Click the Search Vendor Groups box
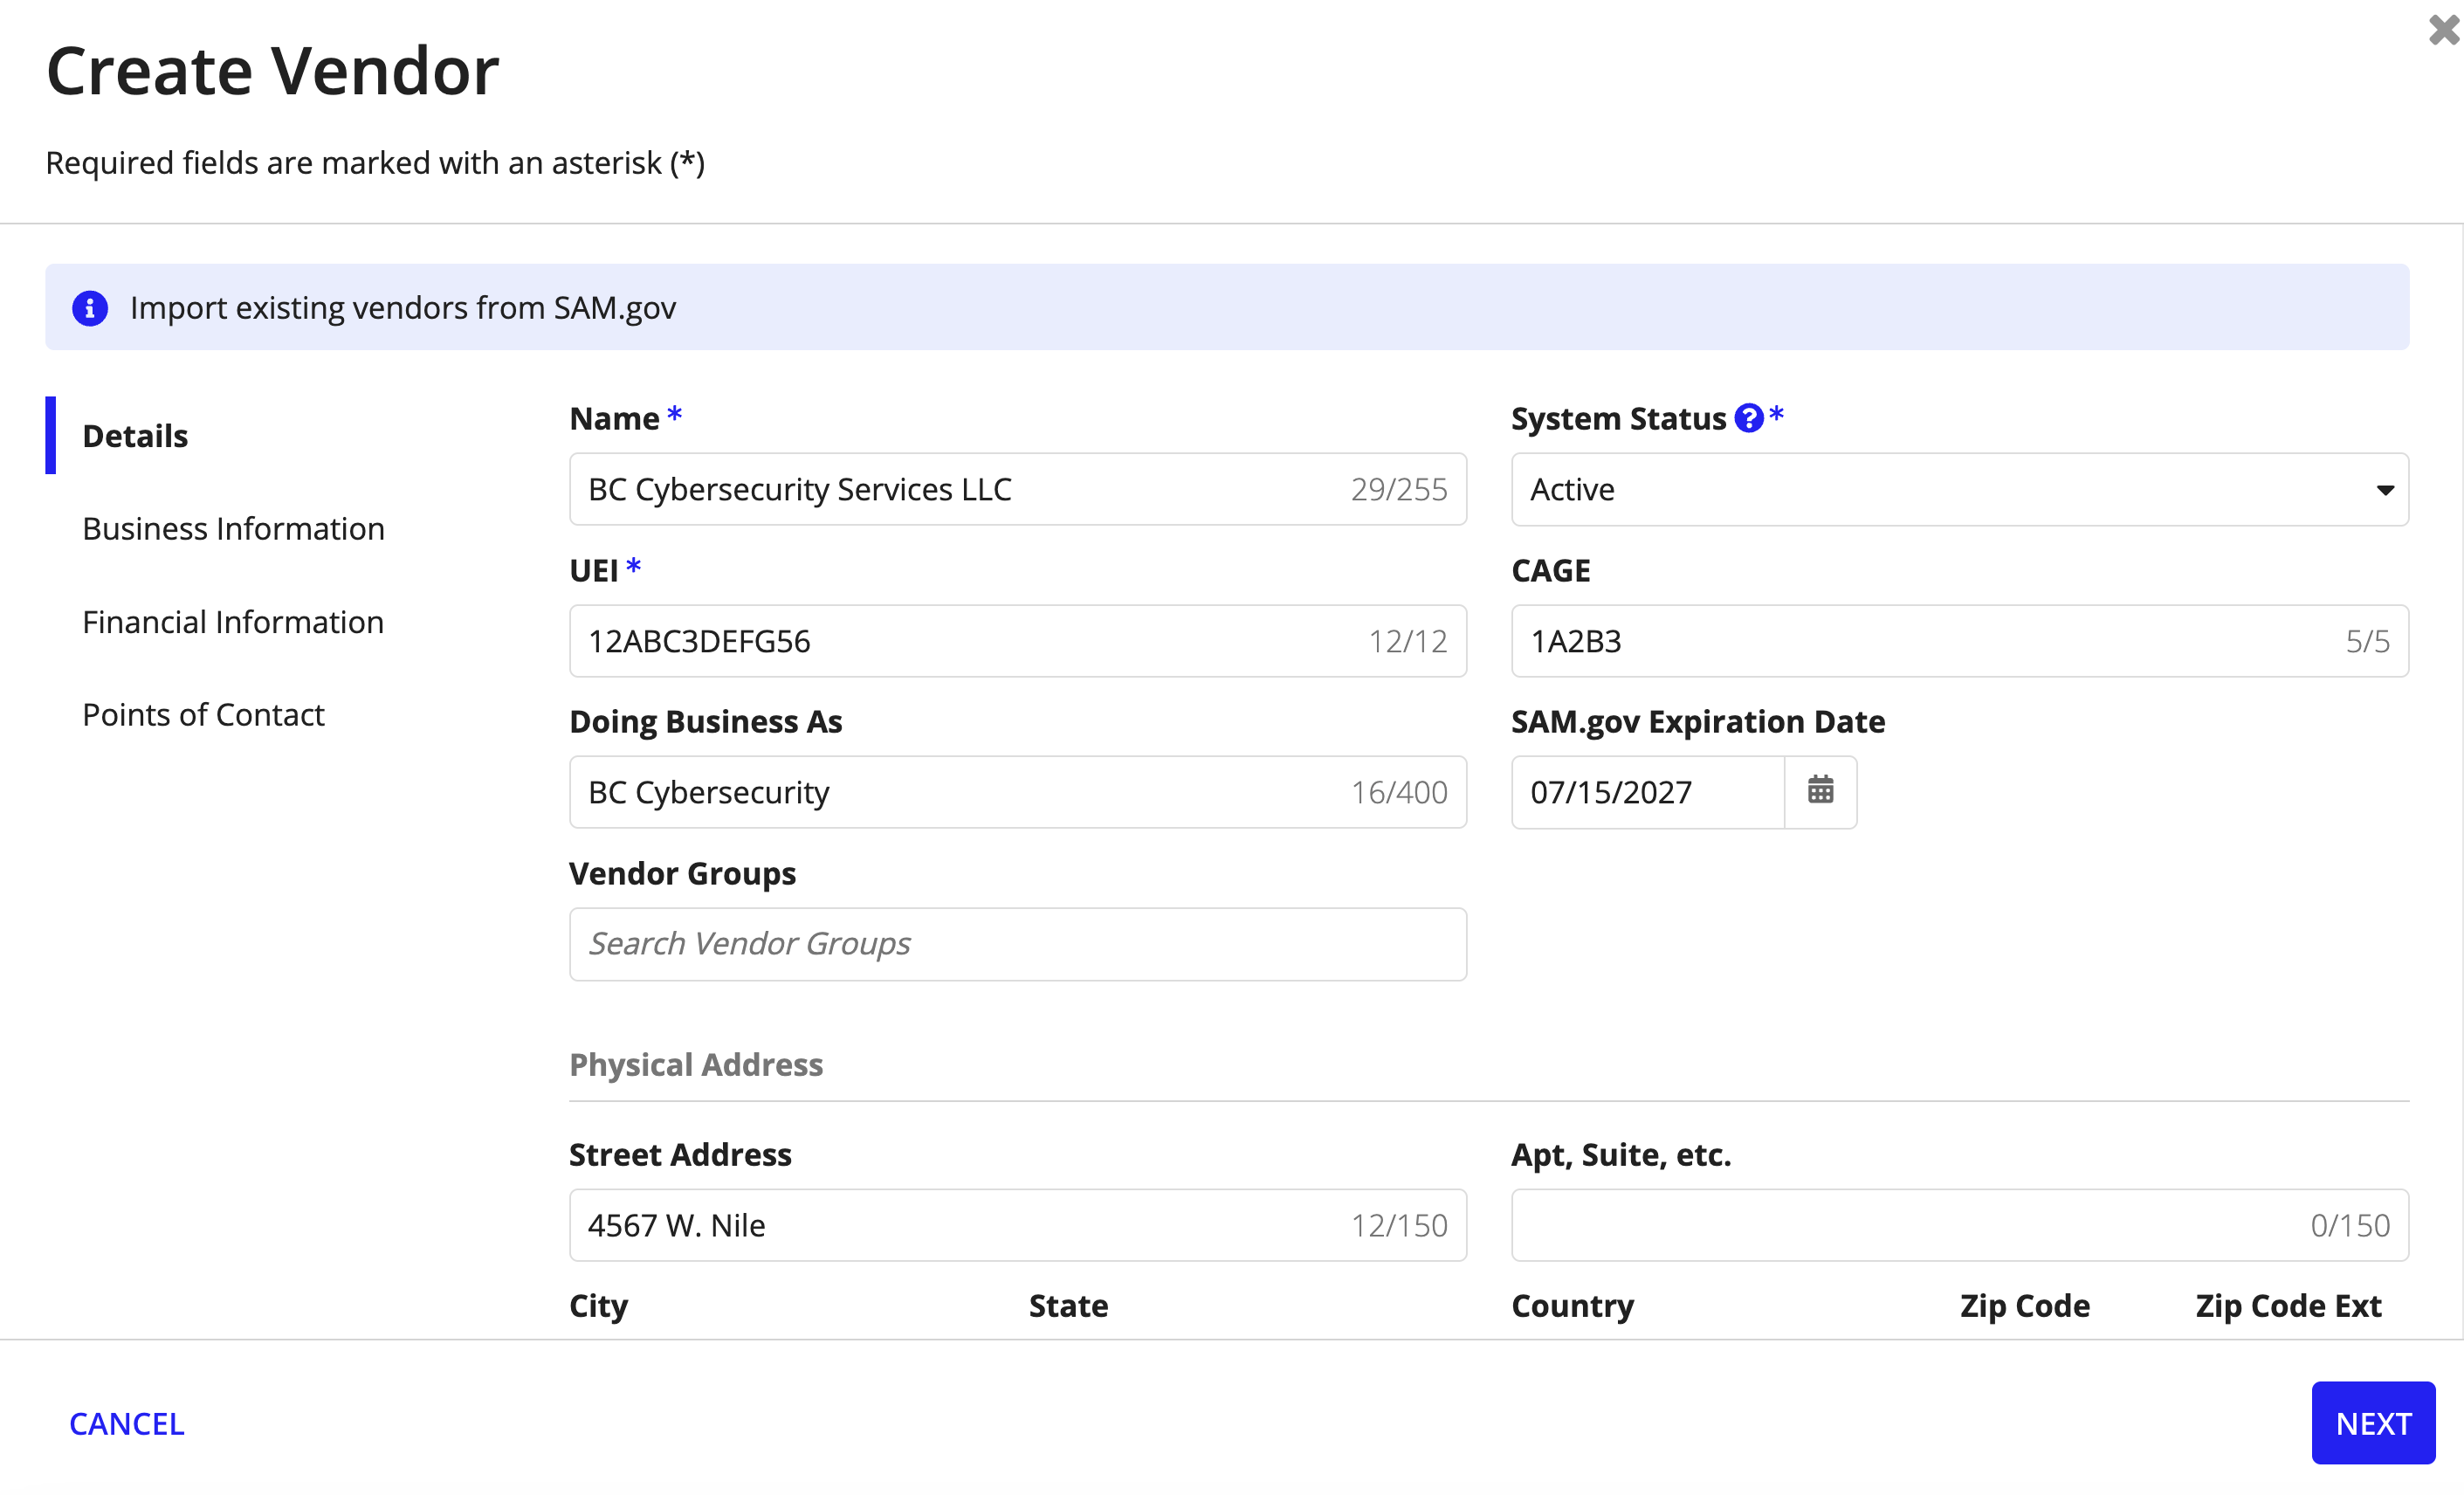Image resolution: width=2464 pixels, height=1495 pixels. pos(1018,944)
